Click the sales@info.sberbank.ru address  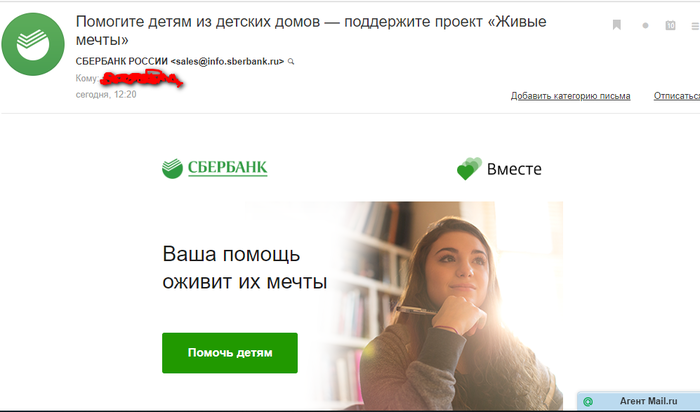pos(227,62)
